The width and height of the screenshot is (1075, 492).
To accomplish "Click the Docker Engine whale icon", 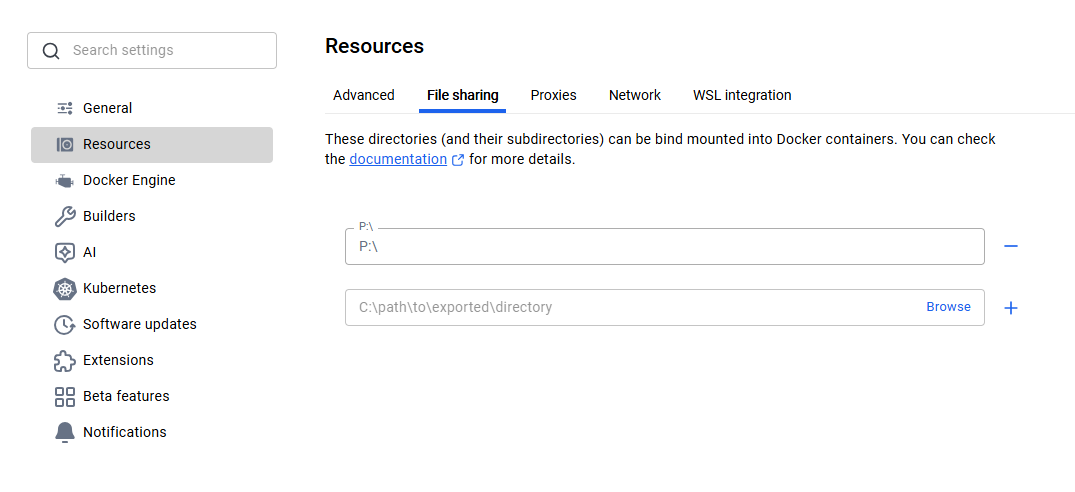I will 64,181.
